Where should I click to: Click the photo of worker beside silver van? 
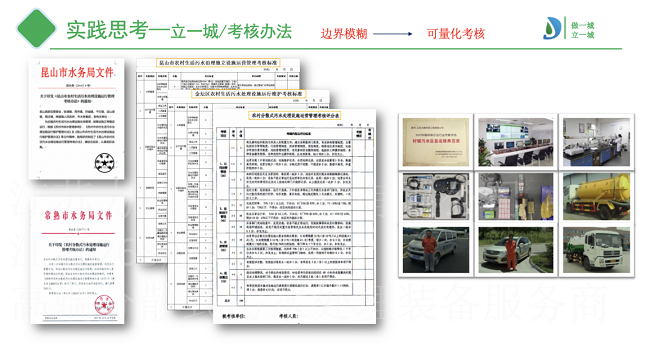pos(436,250)
